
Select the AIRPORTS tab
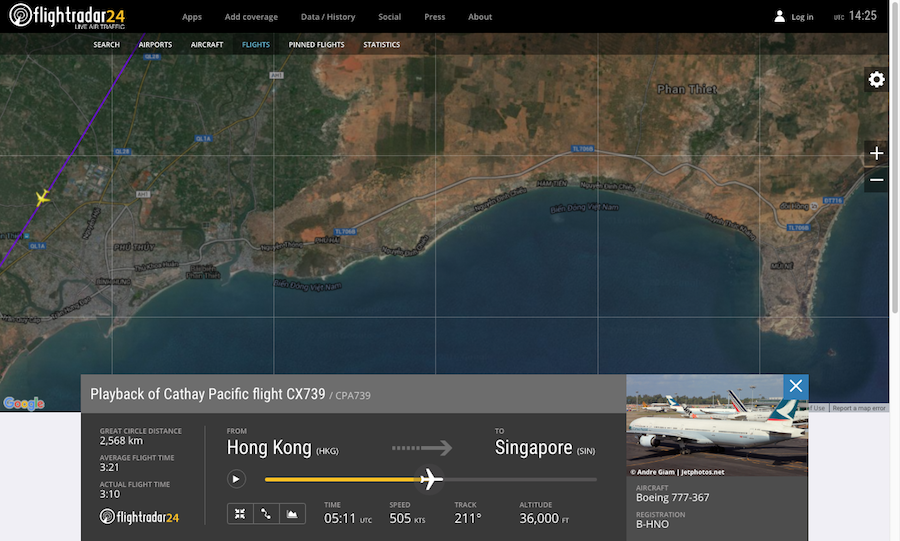coord(155,44)
